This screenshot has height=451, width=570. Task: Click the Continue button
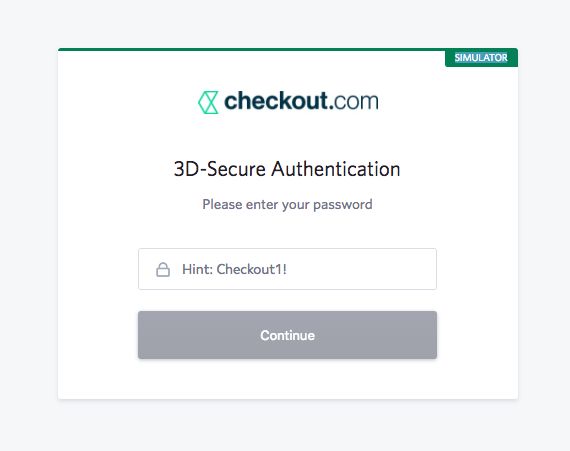click(x=287, y=335)
